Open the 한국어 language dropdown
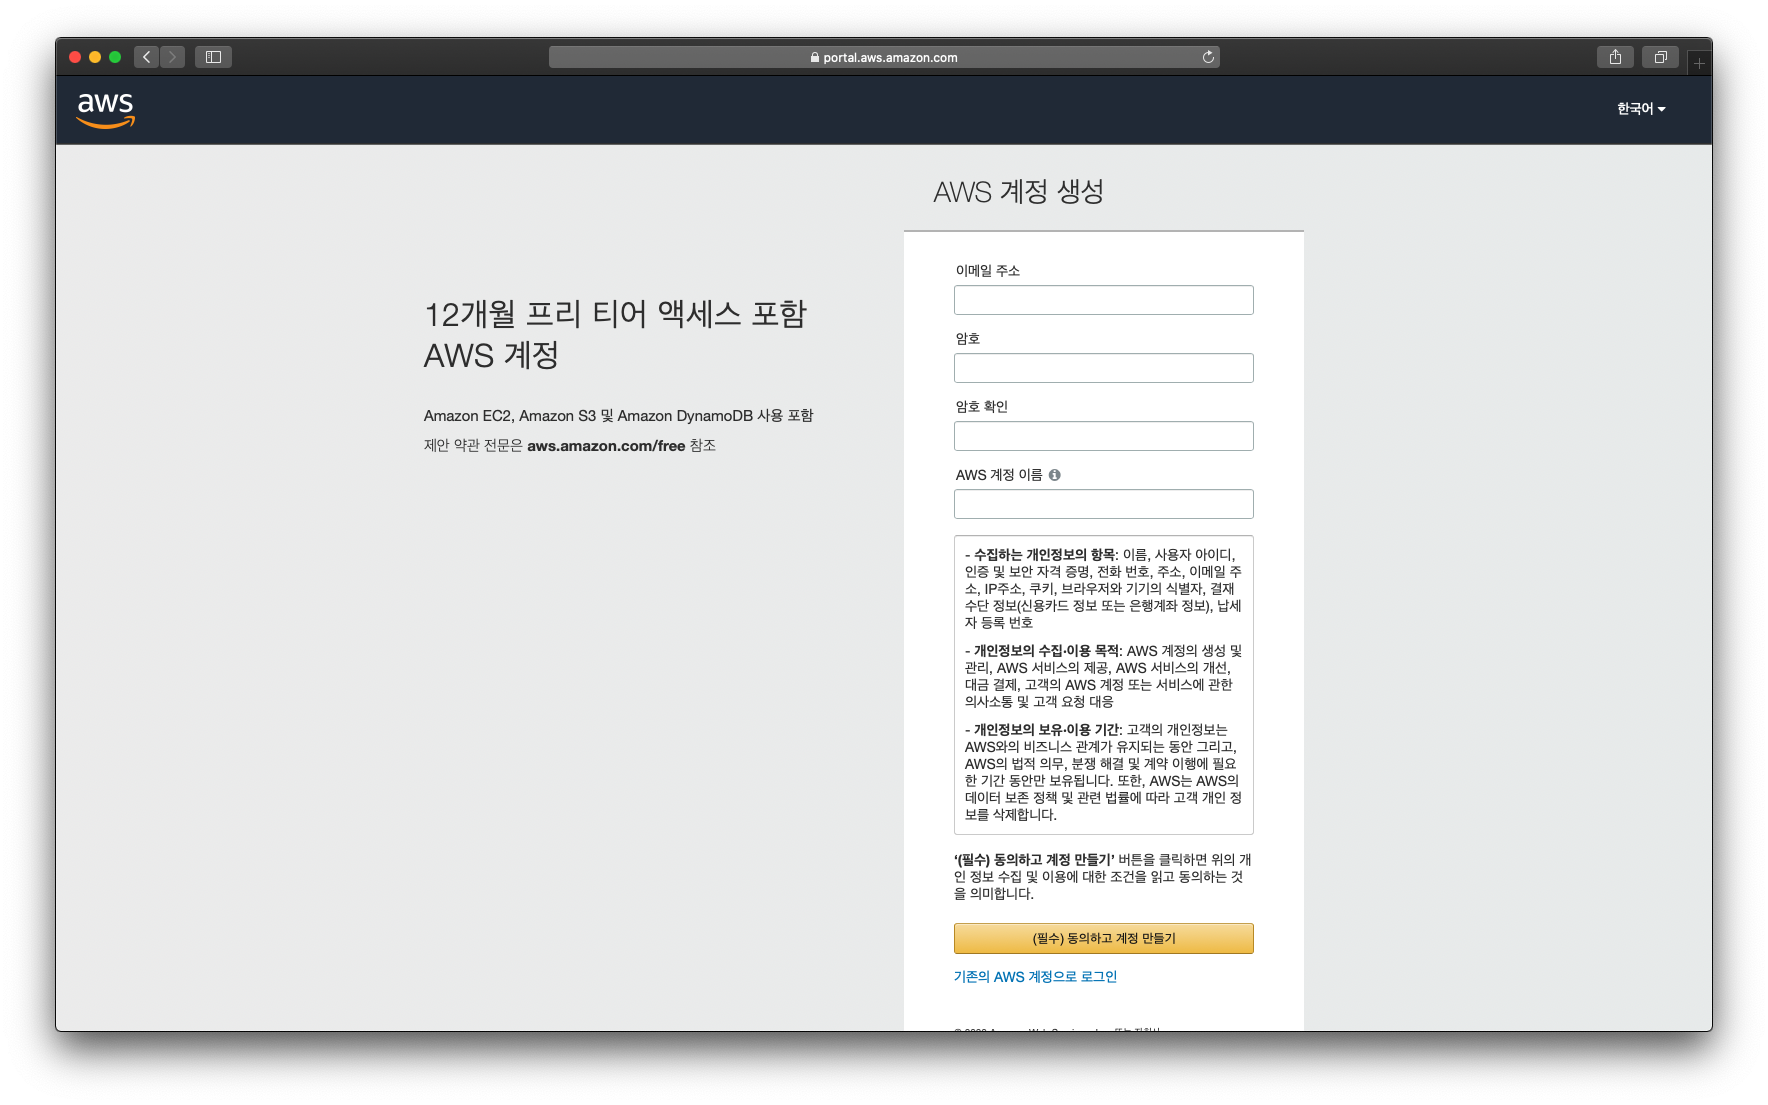 1641,109
